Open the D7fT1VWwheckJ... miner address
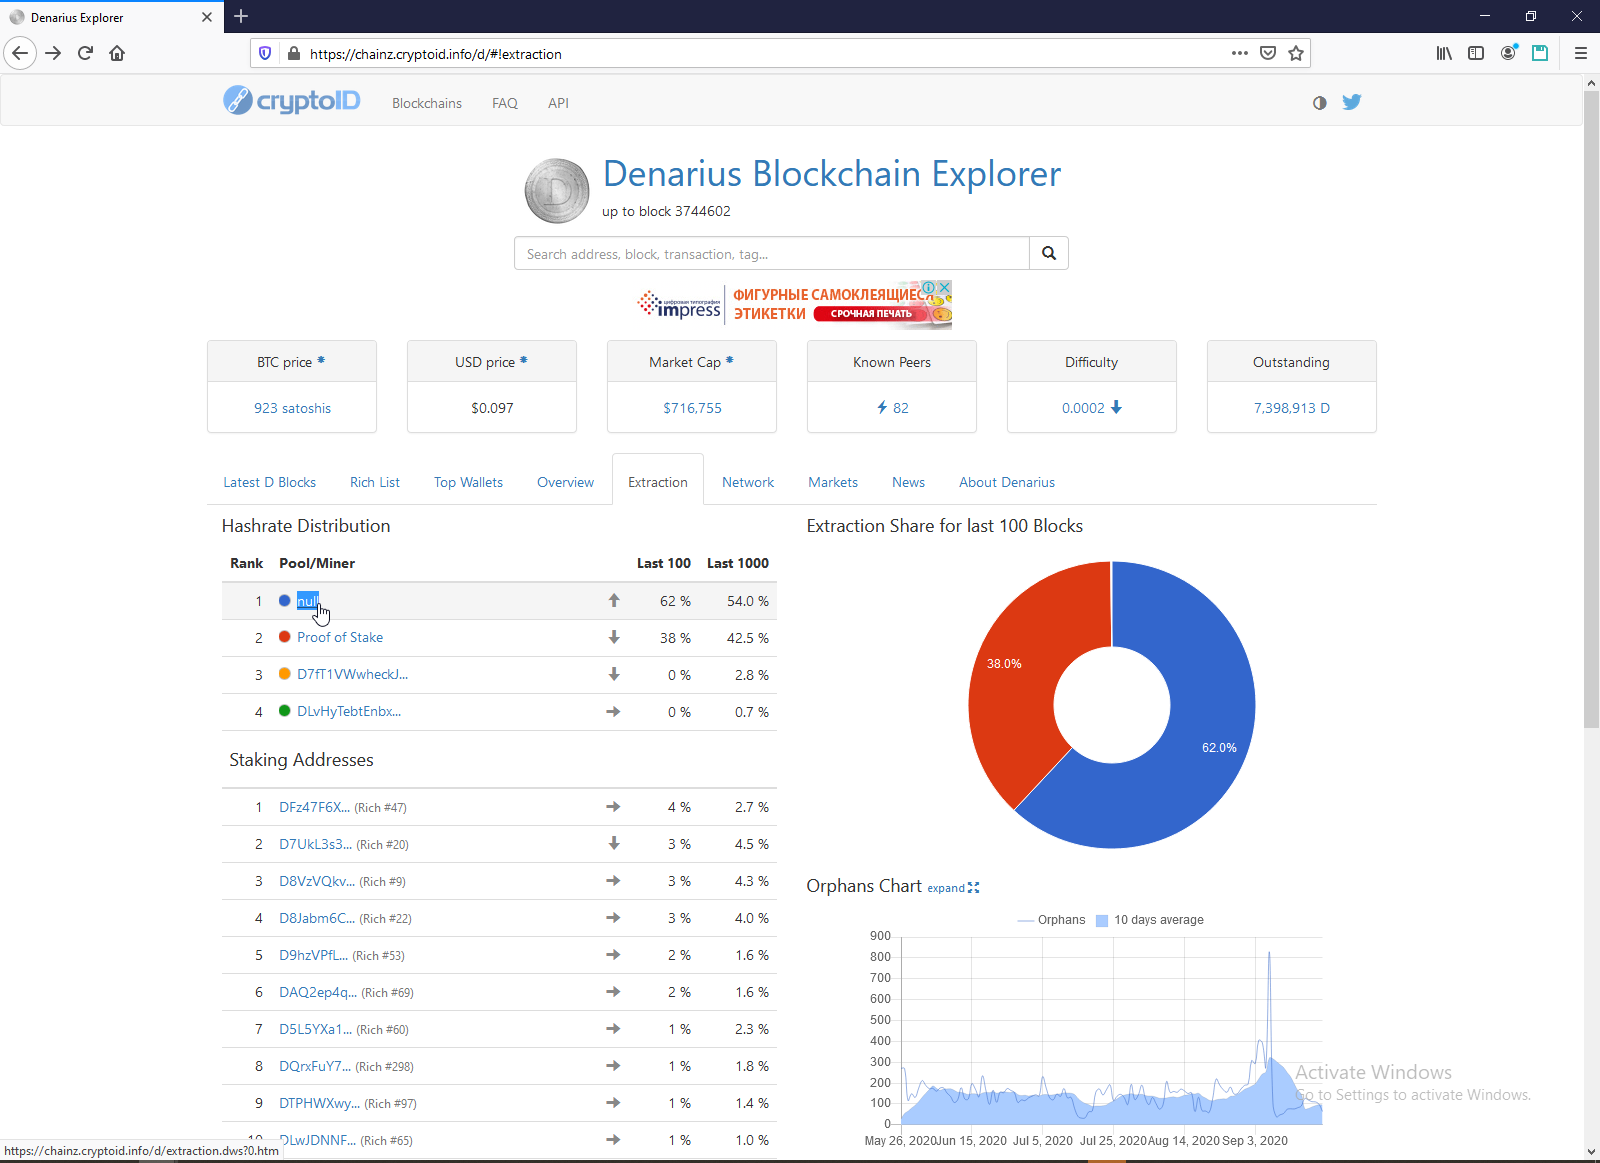 (352, 674)
